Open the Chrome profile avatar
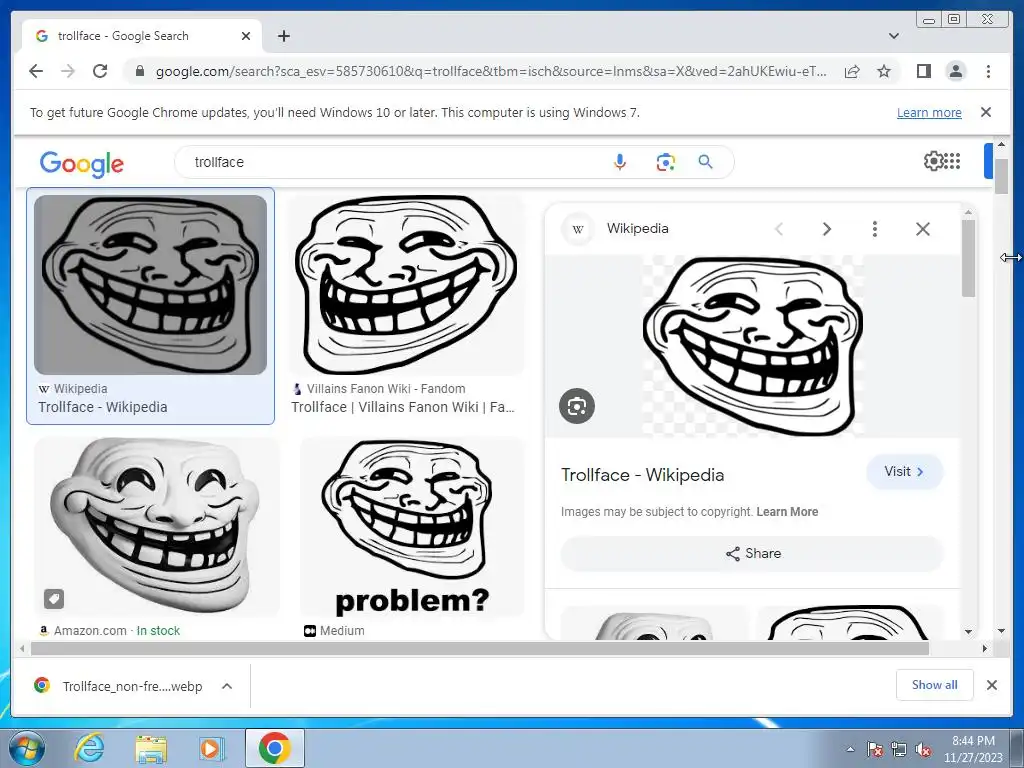Screen dimensions: 1024x768 955,71
